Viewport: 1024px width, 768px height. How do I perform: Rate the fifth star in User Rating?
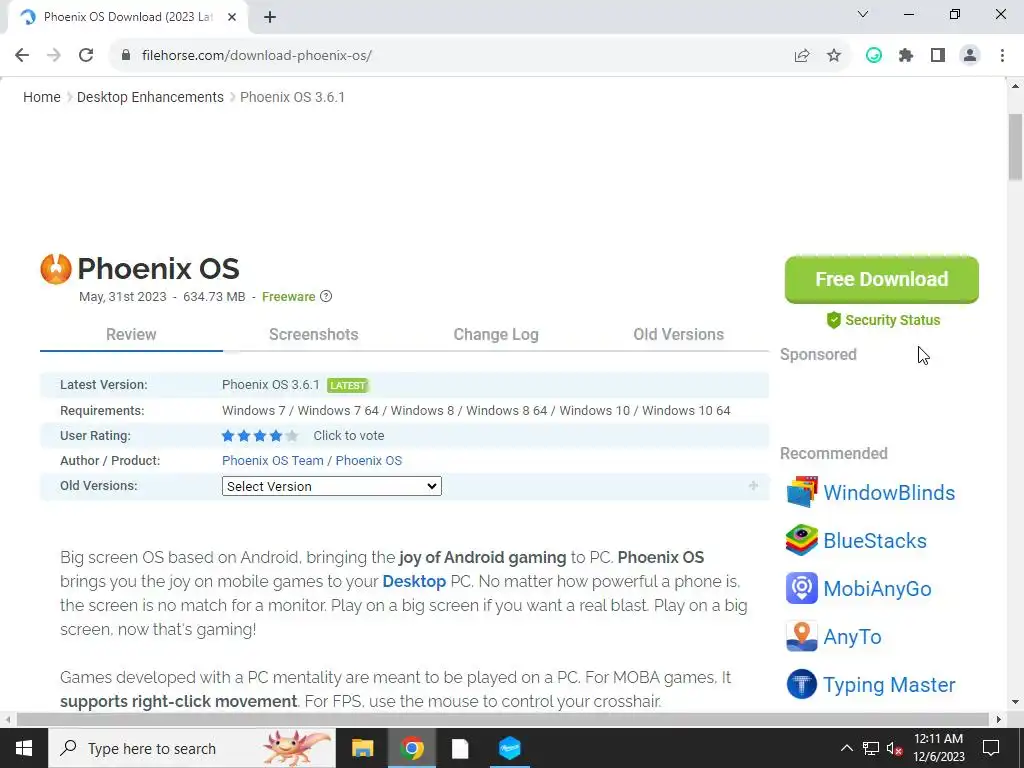292,436
